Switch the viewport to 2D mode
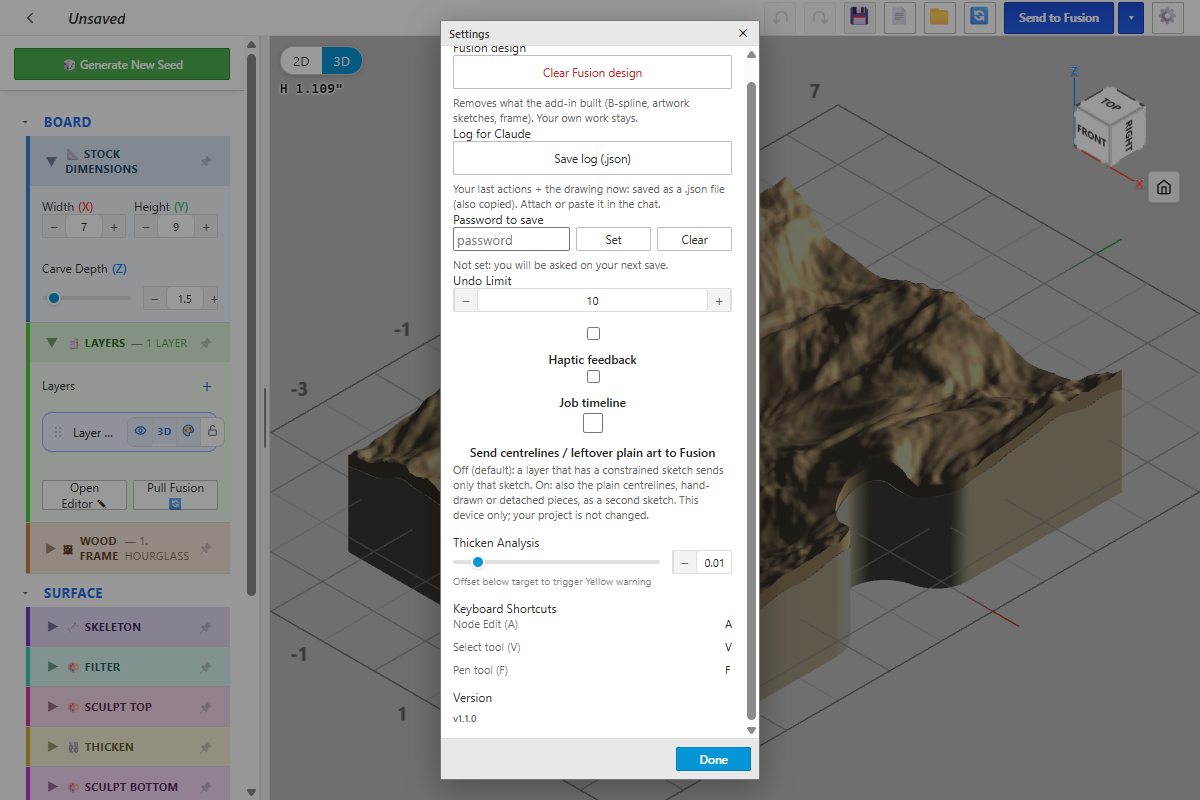 pyautogui.click(x=300, y=61)
